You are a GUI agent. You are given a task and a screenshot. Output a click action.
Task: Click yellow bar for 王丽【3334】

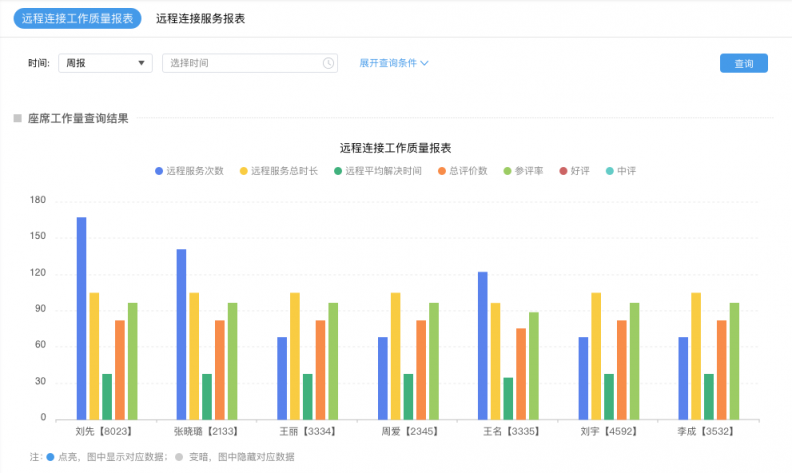tap(295, 356)
